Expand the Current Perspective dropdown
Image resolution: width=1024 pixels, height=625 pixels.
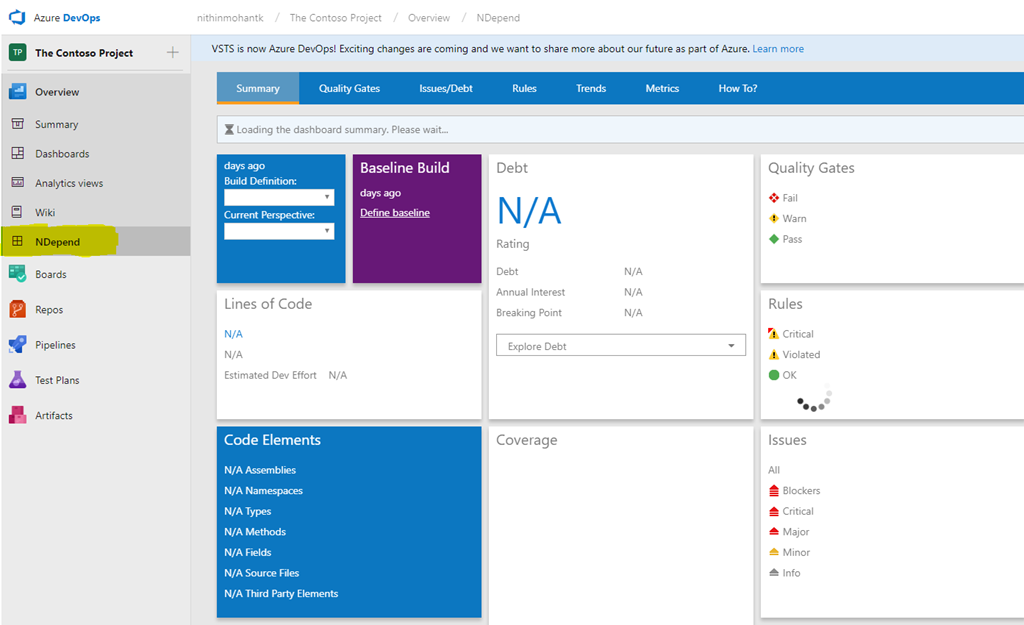click(x=279, y=231)
